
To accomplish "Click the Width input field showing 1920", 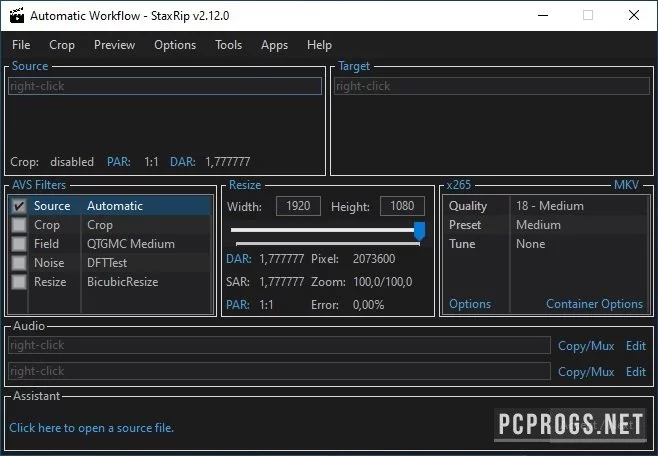I will point(298,206).
